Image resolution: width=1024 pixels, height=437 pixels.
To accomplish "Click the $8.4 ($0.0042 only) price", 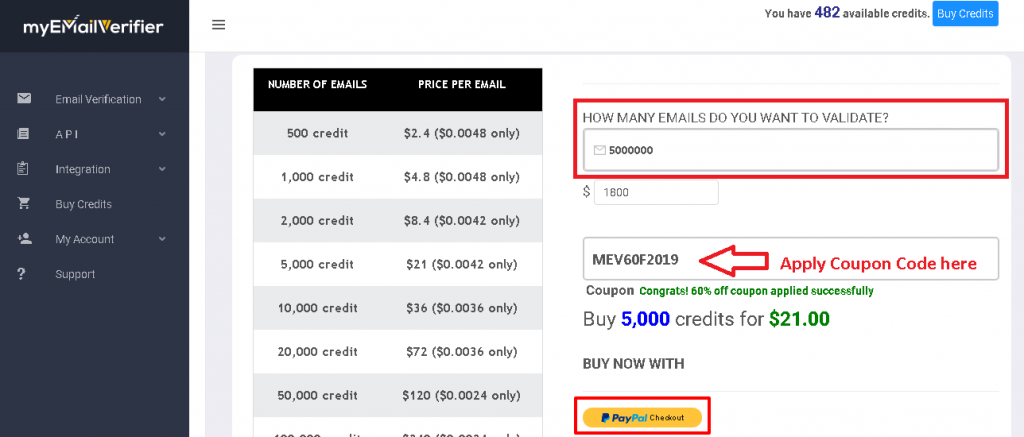I will pos(462,221).
